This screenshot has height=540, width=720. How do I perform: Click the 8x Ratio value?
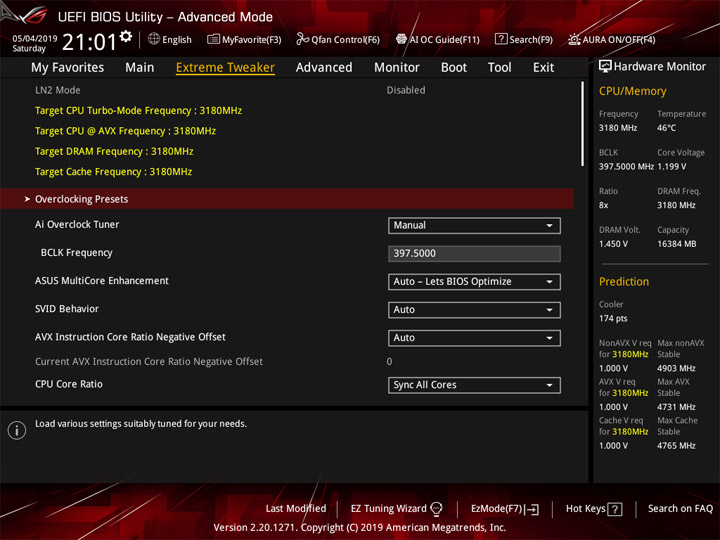coord(603,205)
